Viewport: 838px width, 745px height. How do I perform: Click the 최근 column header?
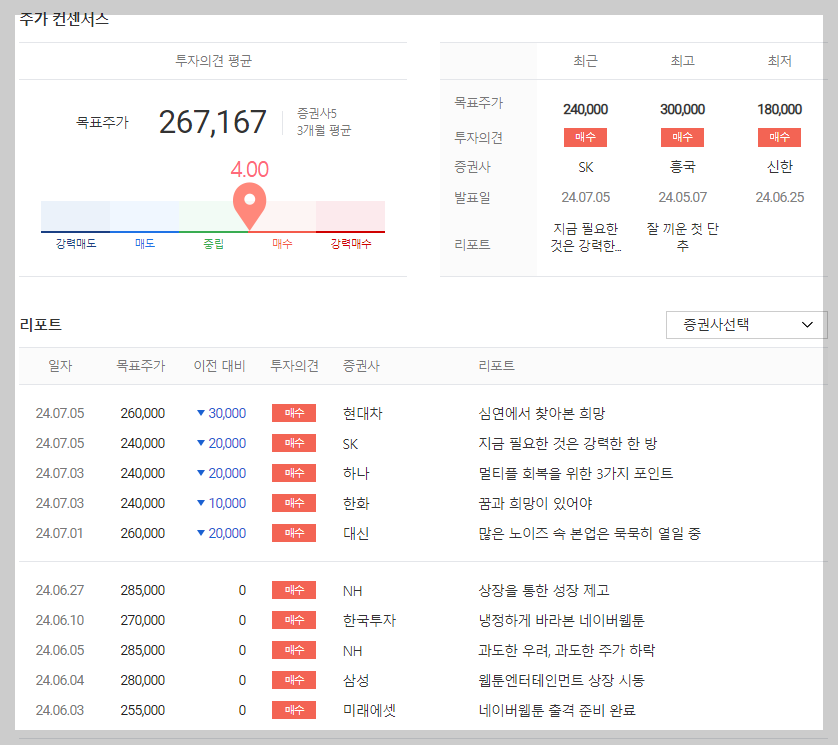click(x=585, y=61)
